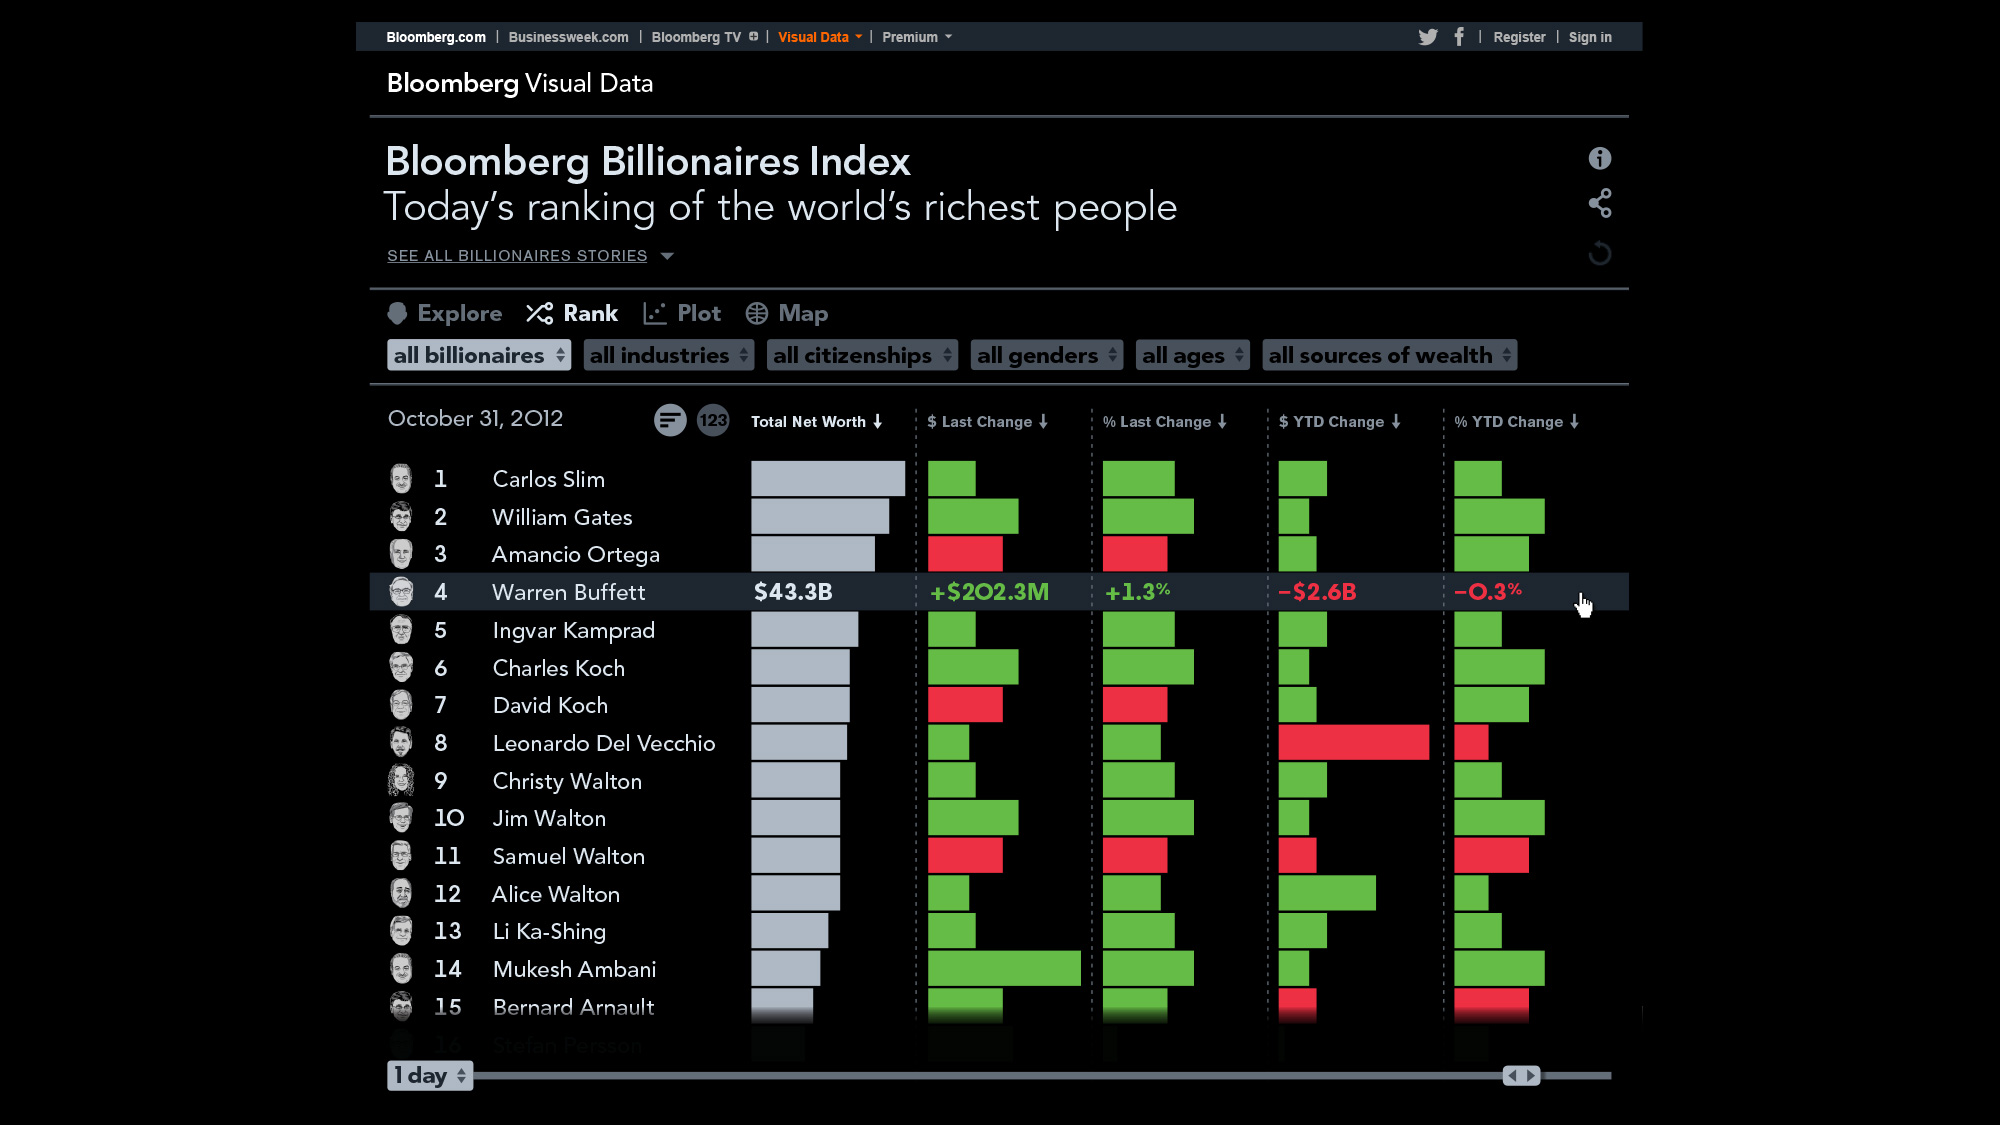The image size is (2000, 1125).
Task: Open the all sources of wealth dropdown
Action: pos(1390,355)
